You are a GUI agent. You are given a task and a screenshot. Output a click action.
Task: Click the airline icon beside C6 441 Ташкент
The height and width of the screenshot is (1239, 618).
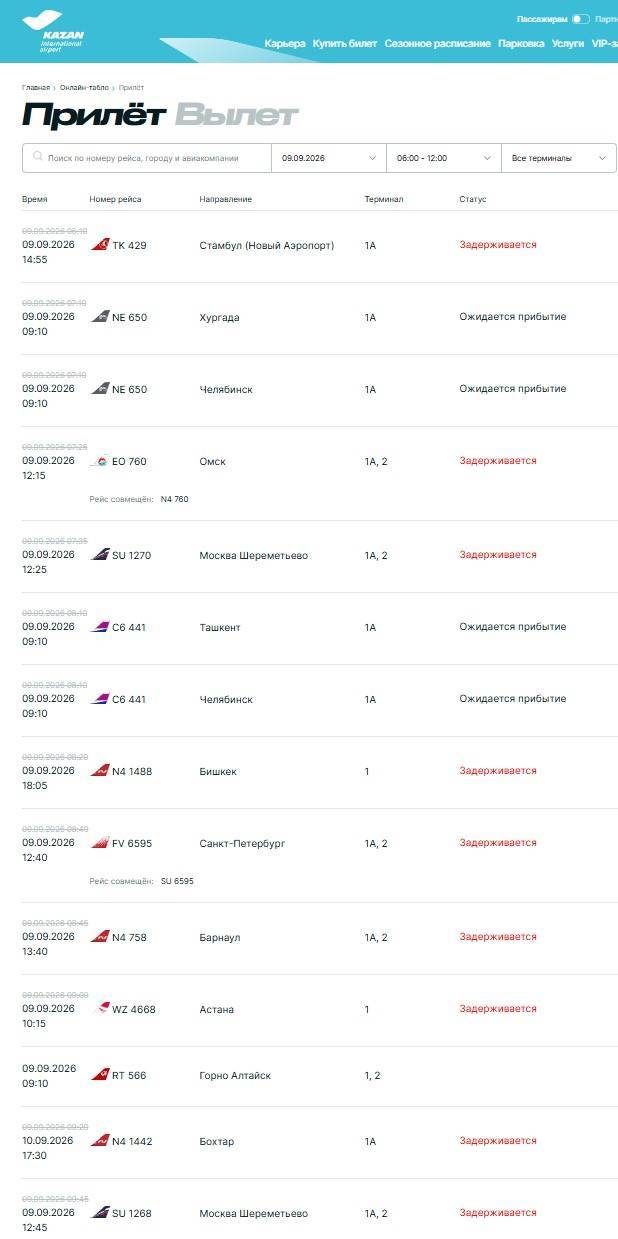[99, 627]
